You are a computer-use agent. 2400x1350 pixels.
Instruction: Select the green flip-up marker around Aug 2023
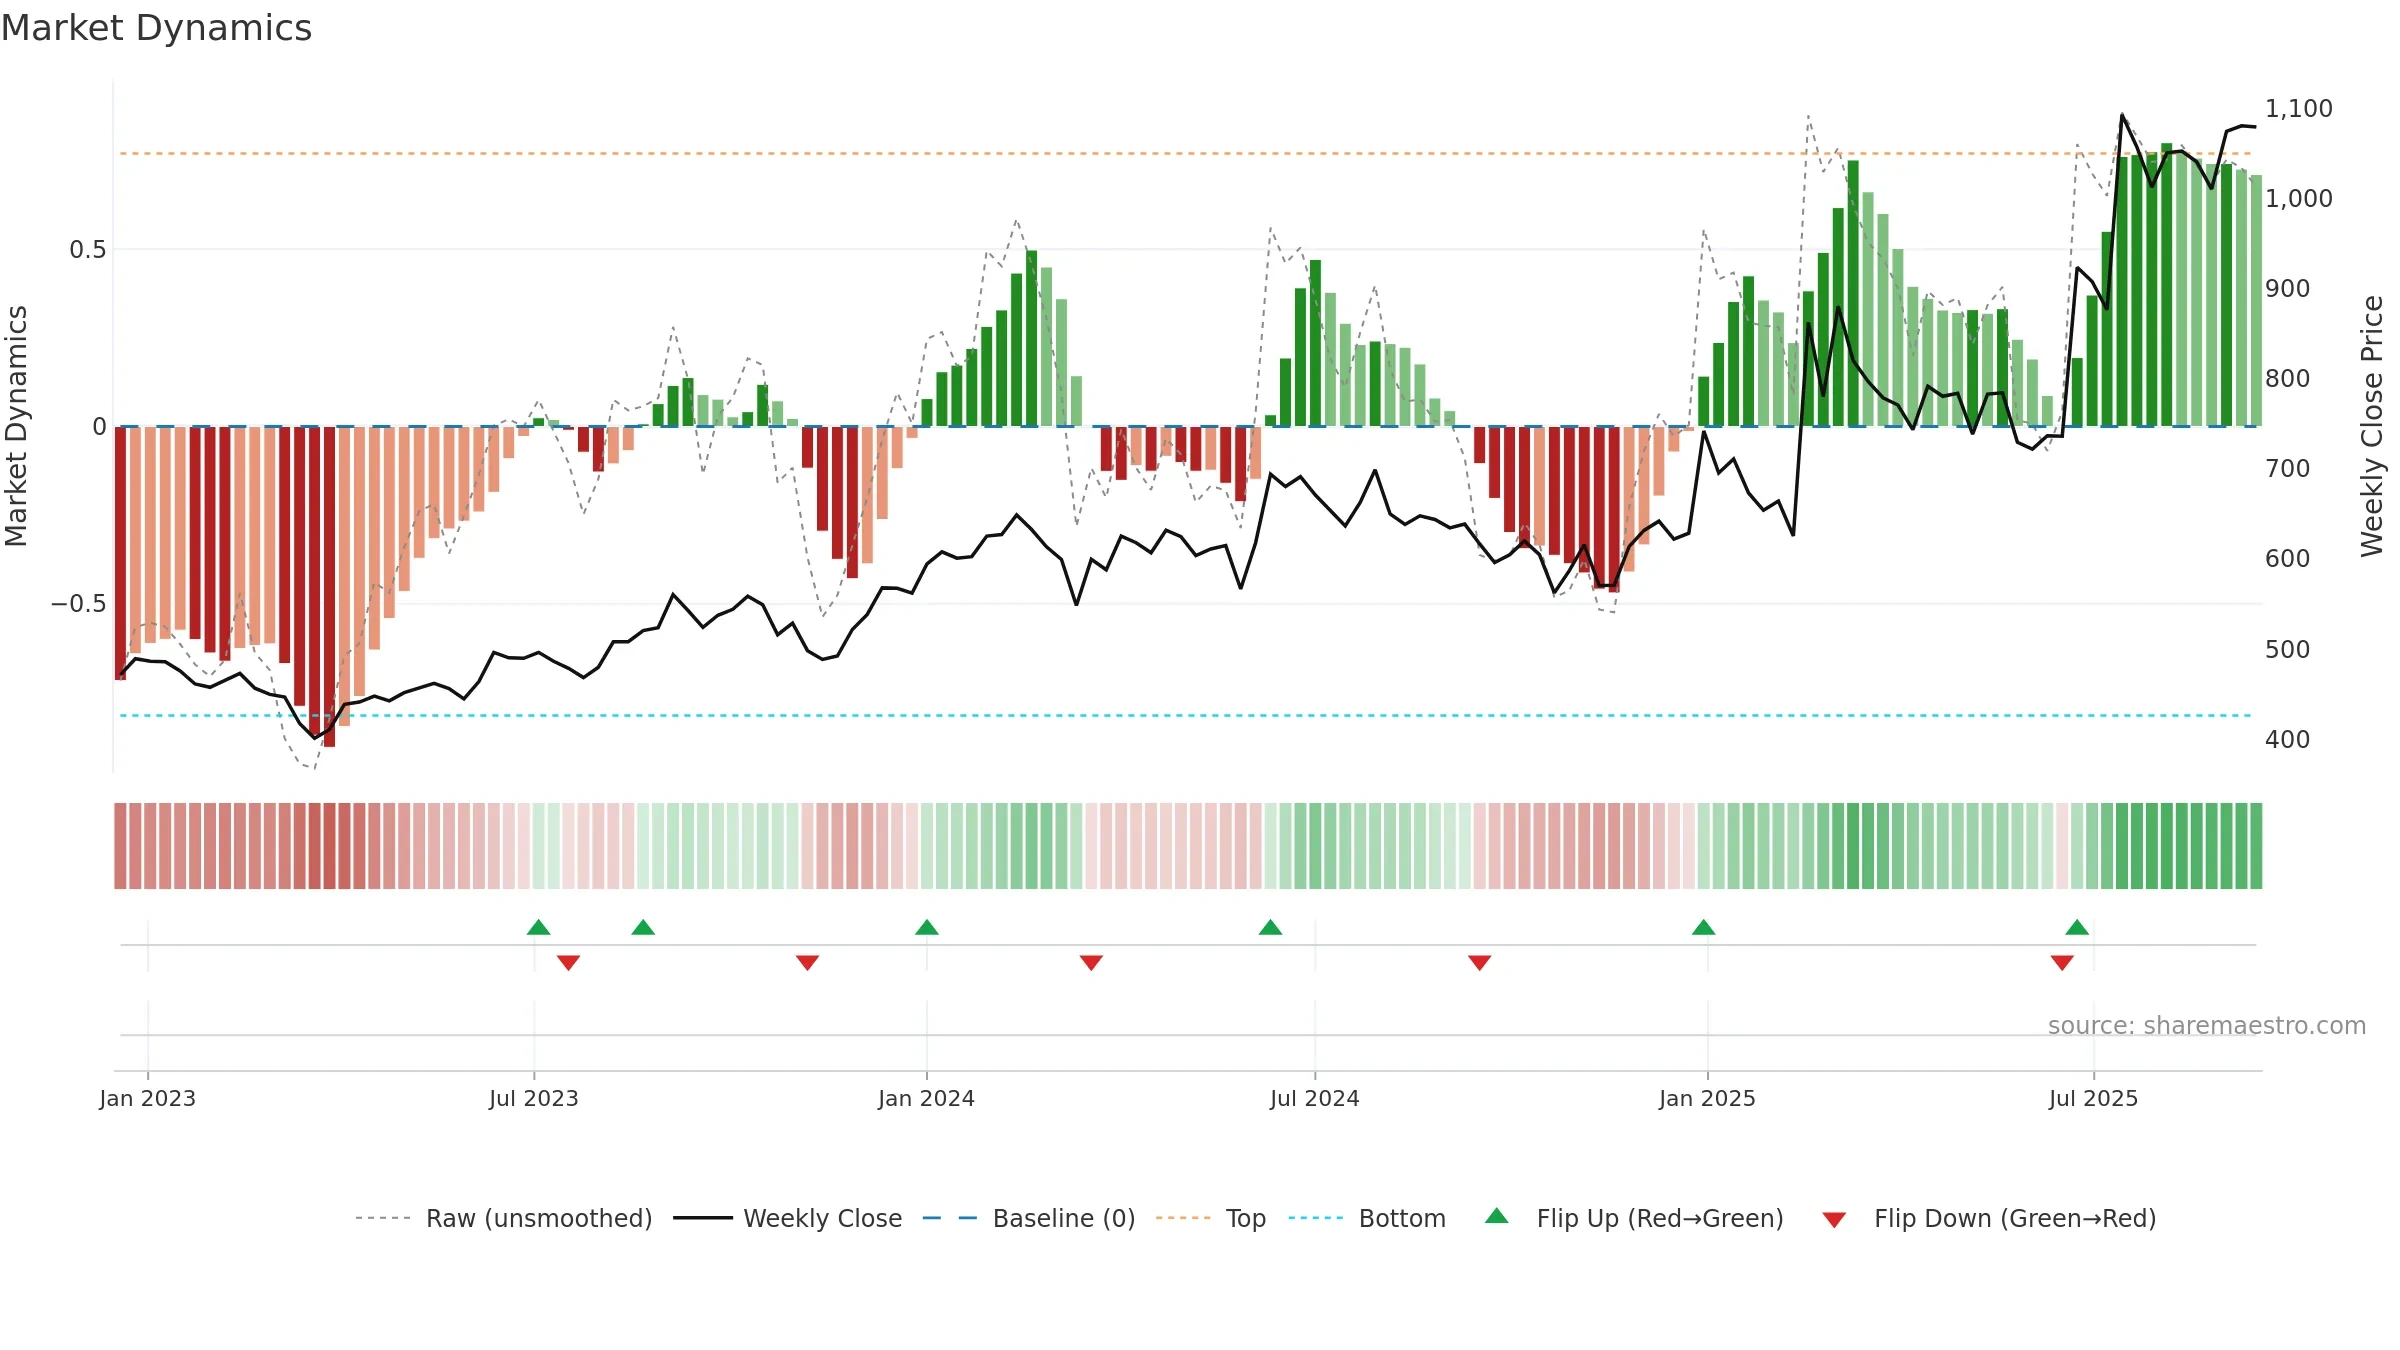pyautogui.click(x=643, y=927)
